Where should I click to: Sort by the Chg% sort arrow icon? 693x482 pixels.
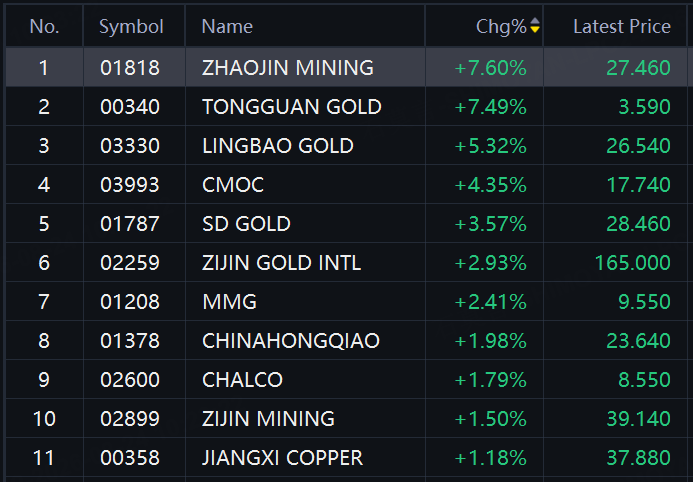pyautogui.click(x=535, y=26)
